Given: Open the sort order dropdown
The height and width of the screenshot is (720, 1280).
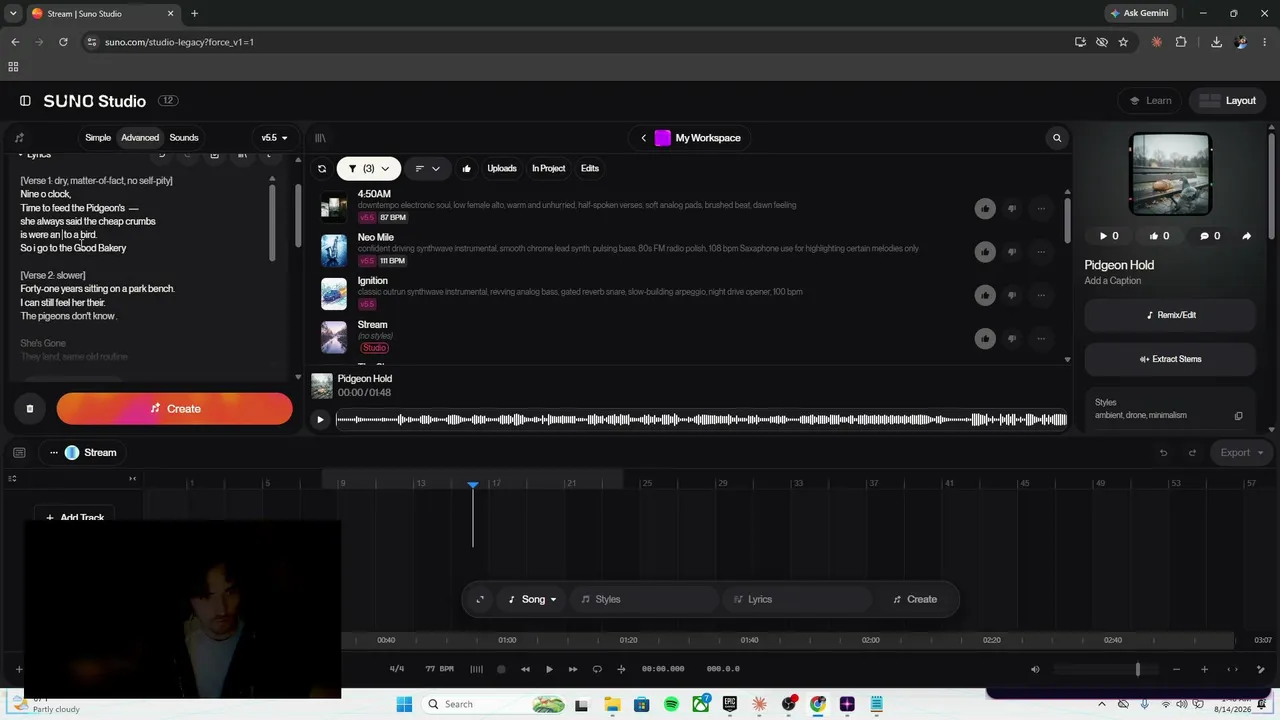Looking at the screenshot, I should coord(427,169).
